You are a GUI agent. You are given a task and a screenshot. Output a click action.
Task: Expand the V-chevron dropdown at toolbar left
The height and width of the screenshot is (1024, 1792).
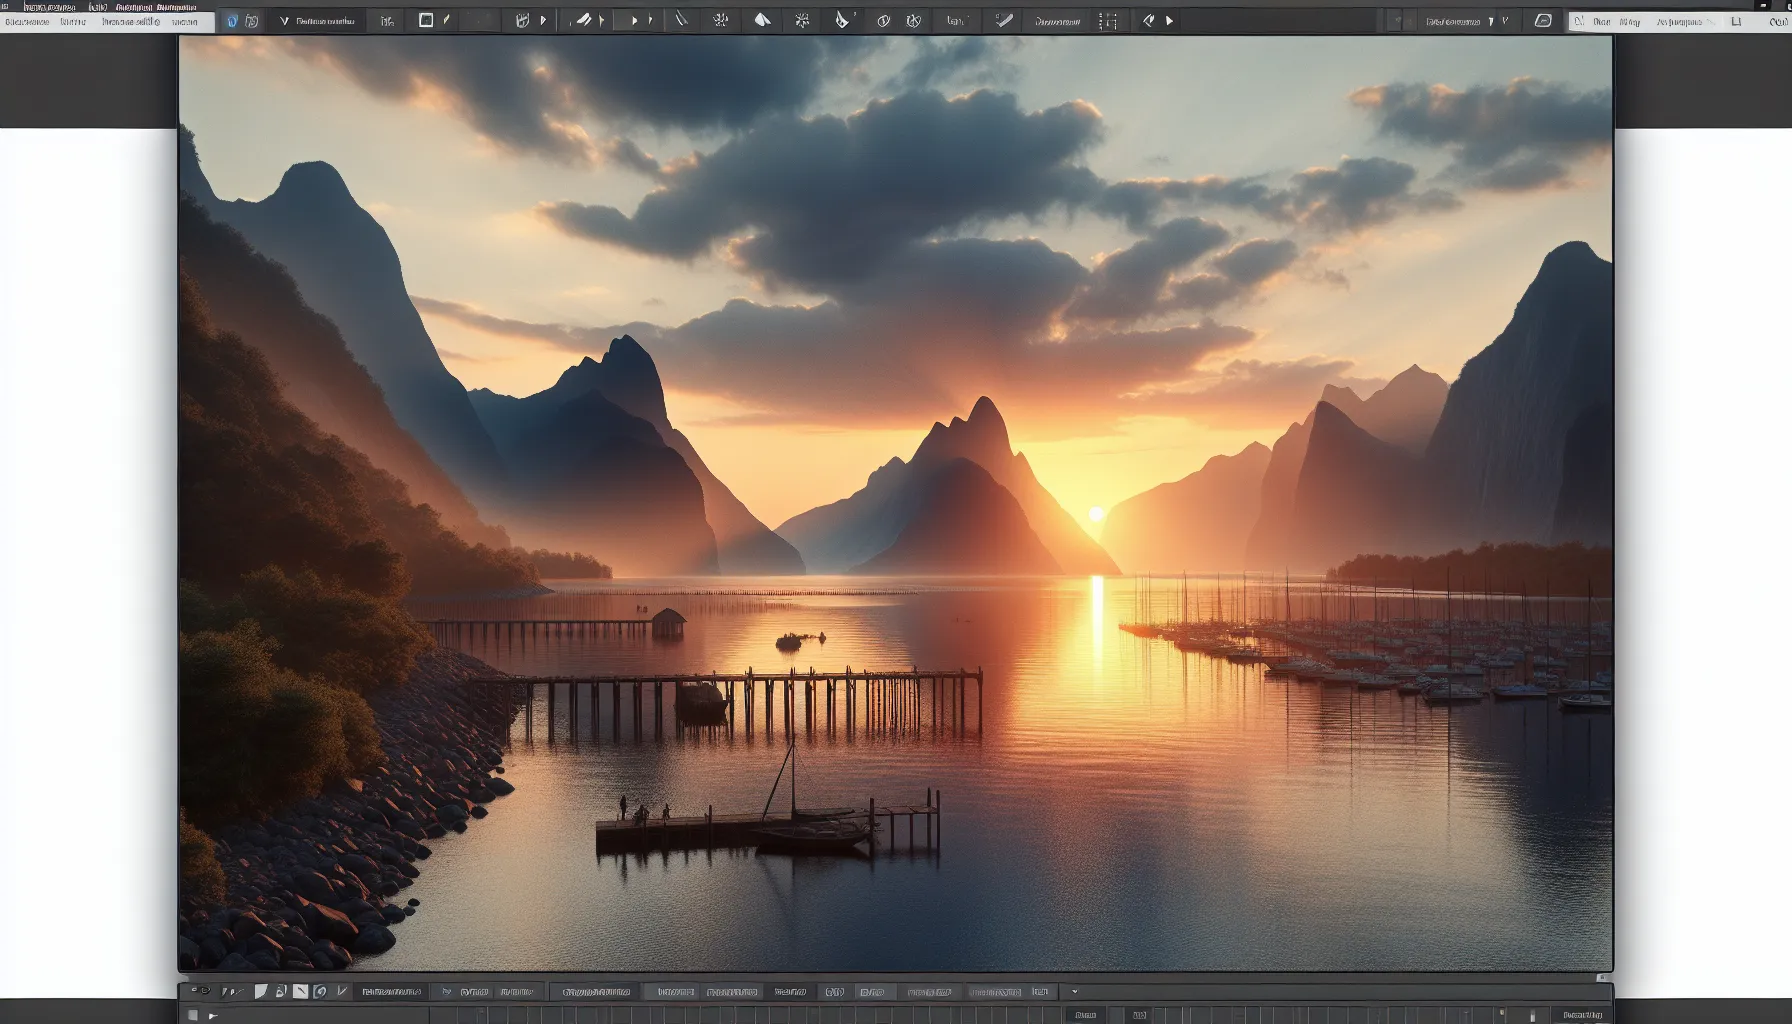[x=284, y=21]
